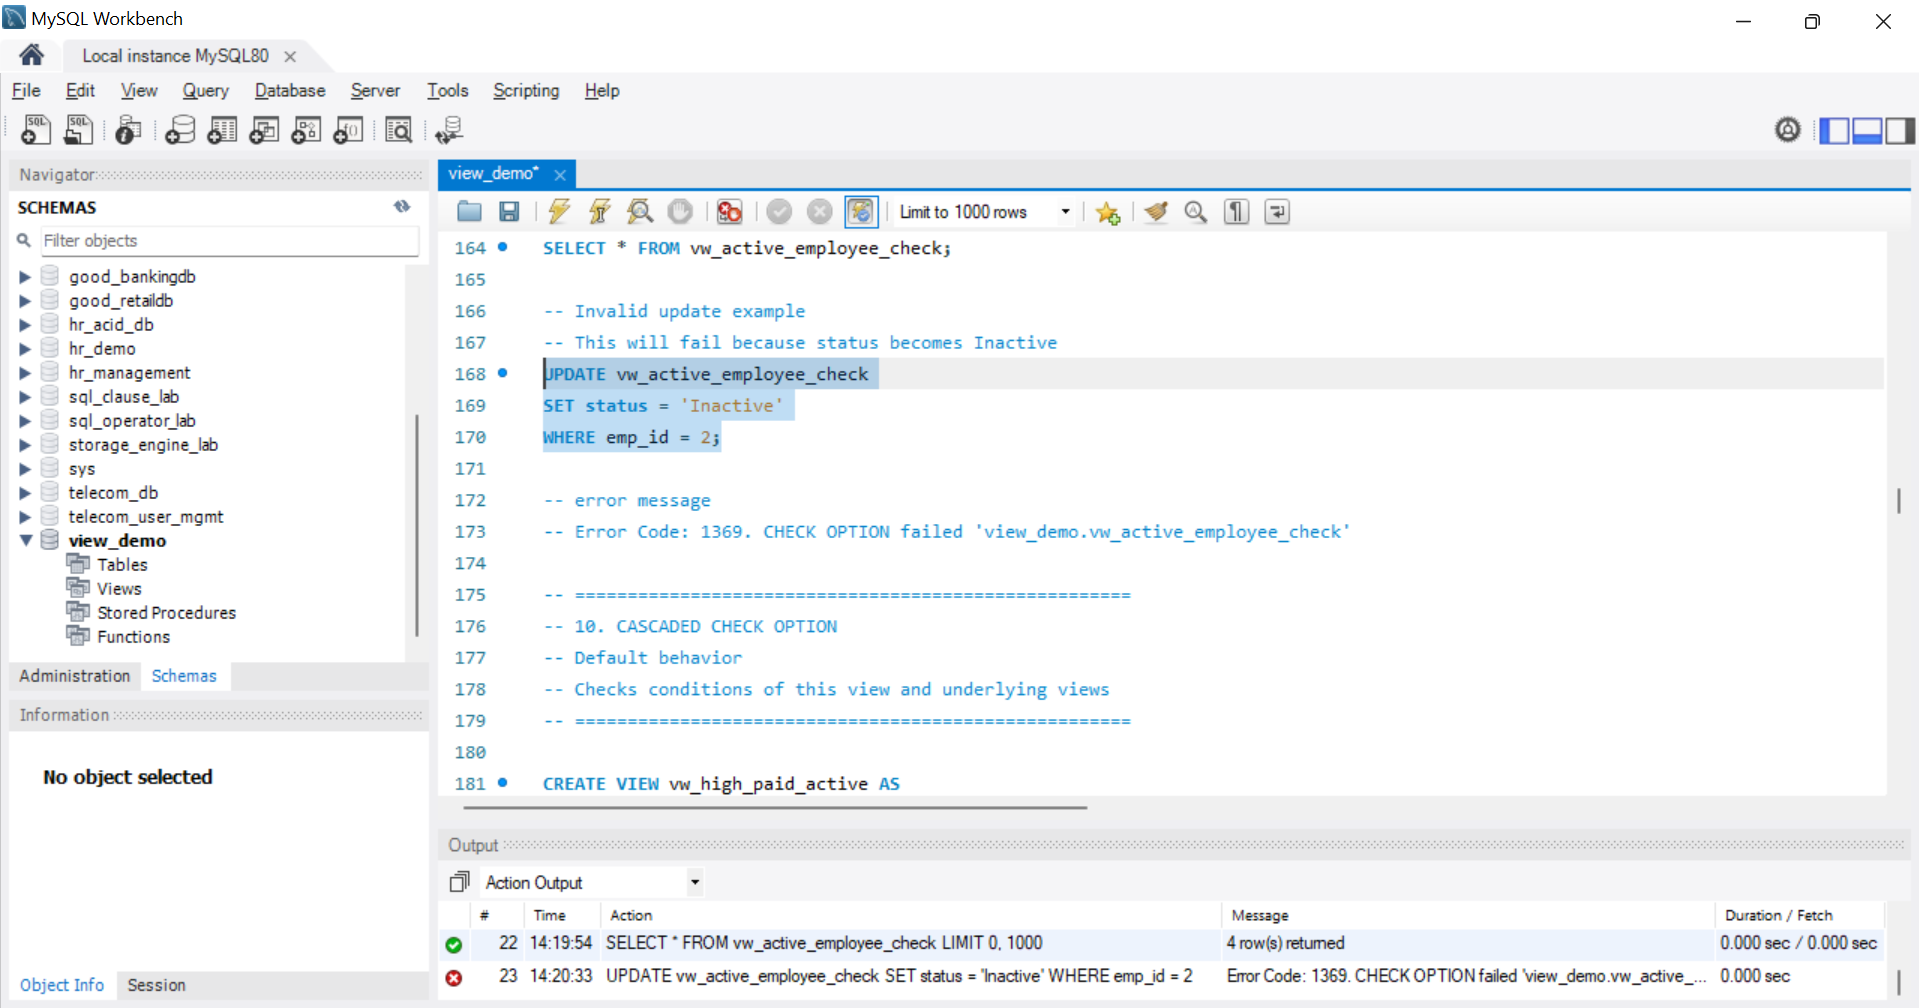Click navigator schema list vertical scrollbar
This screenshot has height=1008, width=1919.
pos(416,525)
